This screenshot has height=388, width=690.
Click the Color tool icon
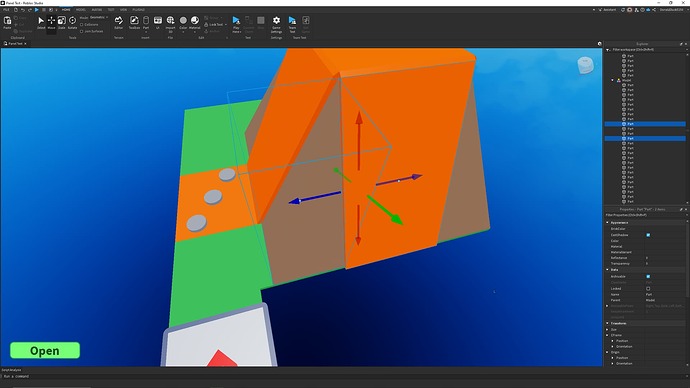click(x=183, y=21)
